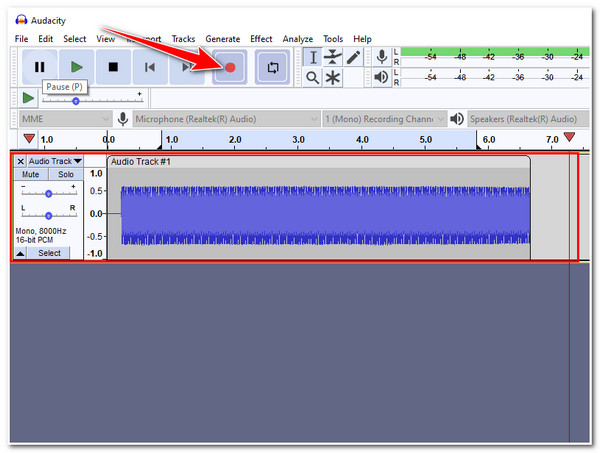Click the red Record button
The height and width of the screenshot is (453, 600).
tap(230, 67)
